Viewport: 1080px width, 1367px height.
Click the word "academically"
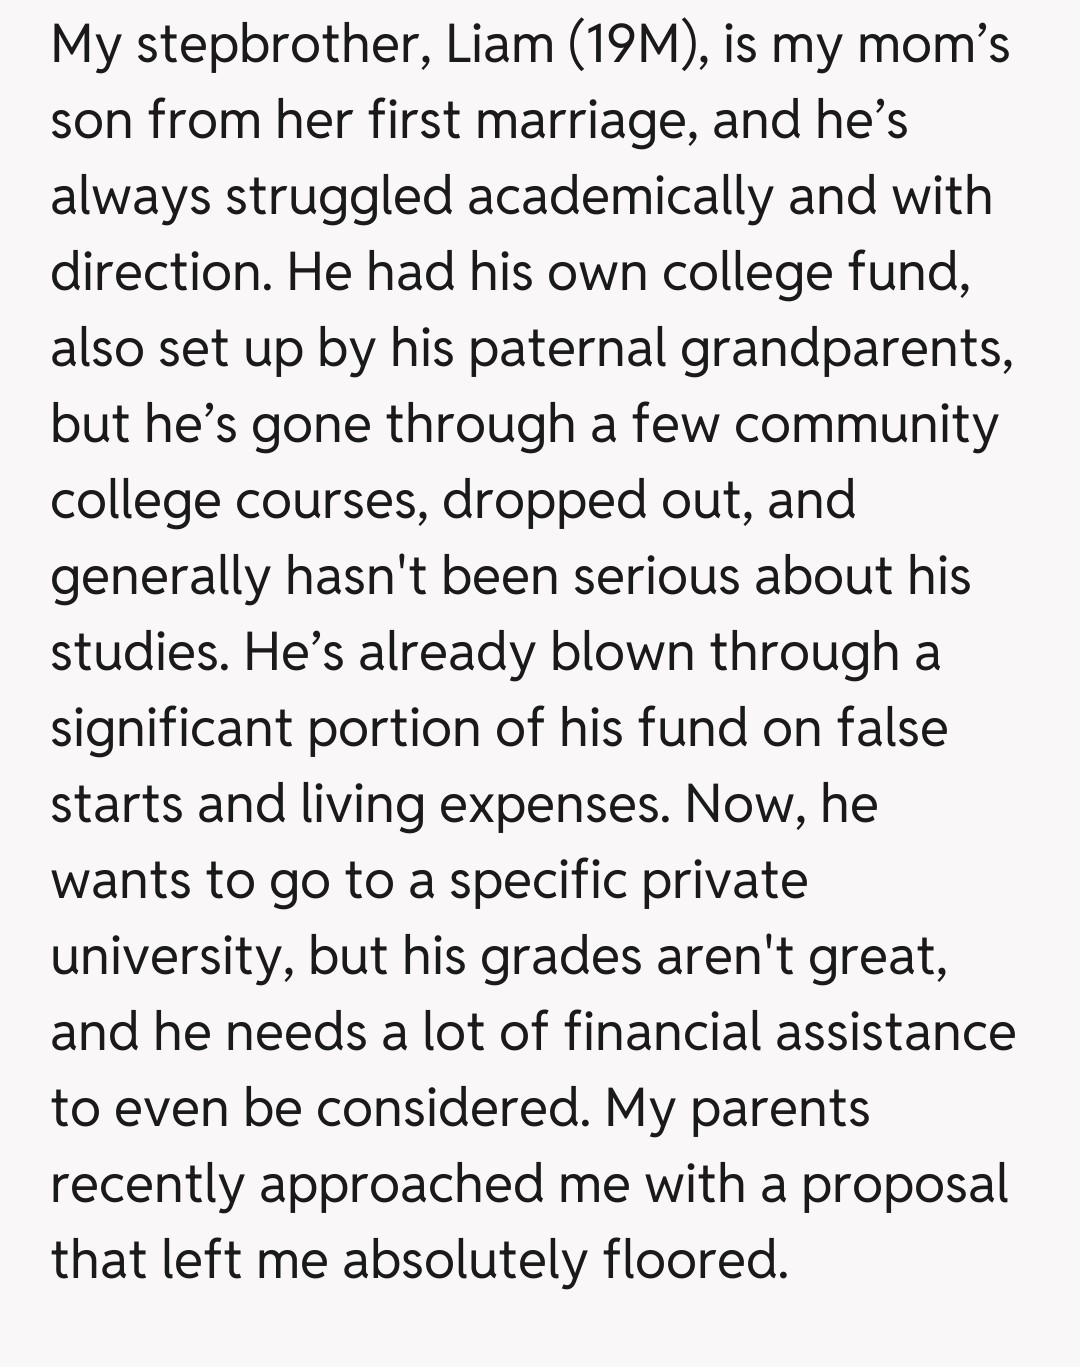619,197
